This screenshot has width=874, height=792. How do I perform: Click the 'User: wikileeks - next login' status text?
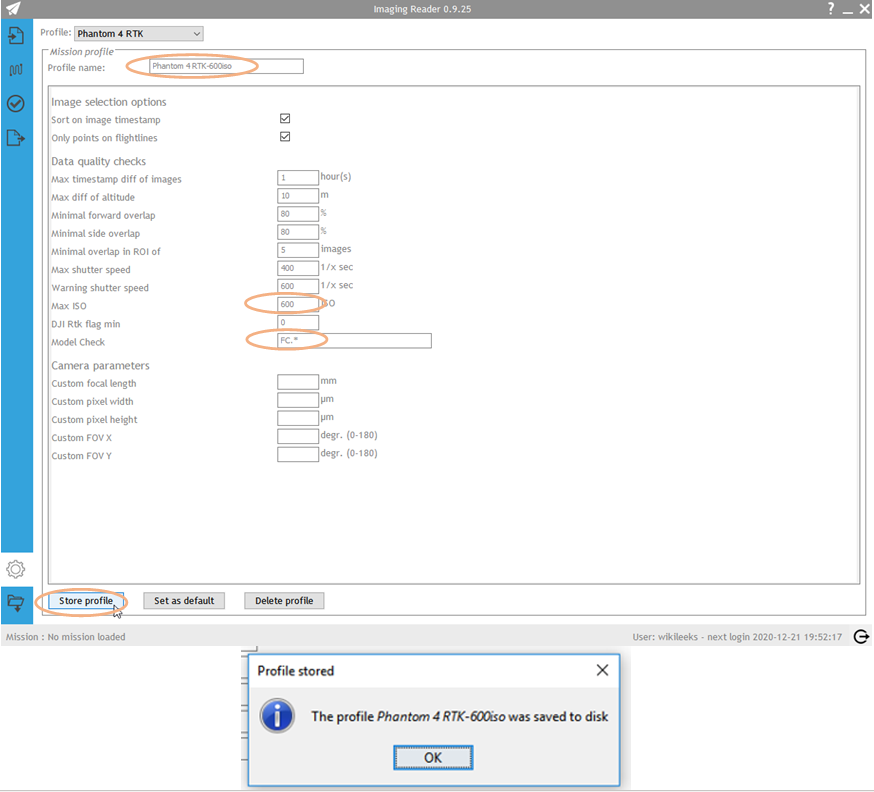(x=737, y=636)
